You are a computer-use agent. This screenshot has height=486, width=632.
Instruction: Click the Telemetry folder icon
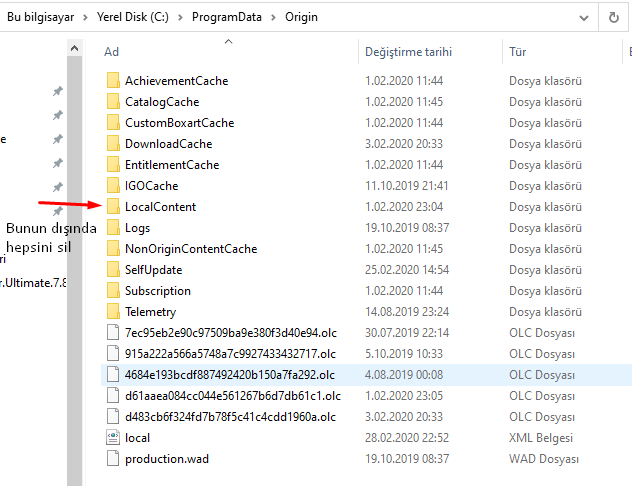[x=113, y=312]
